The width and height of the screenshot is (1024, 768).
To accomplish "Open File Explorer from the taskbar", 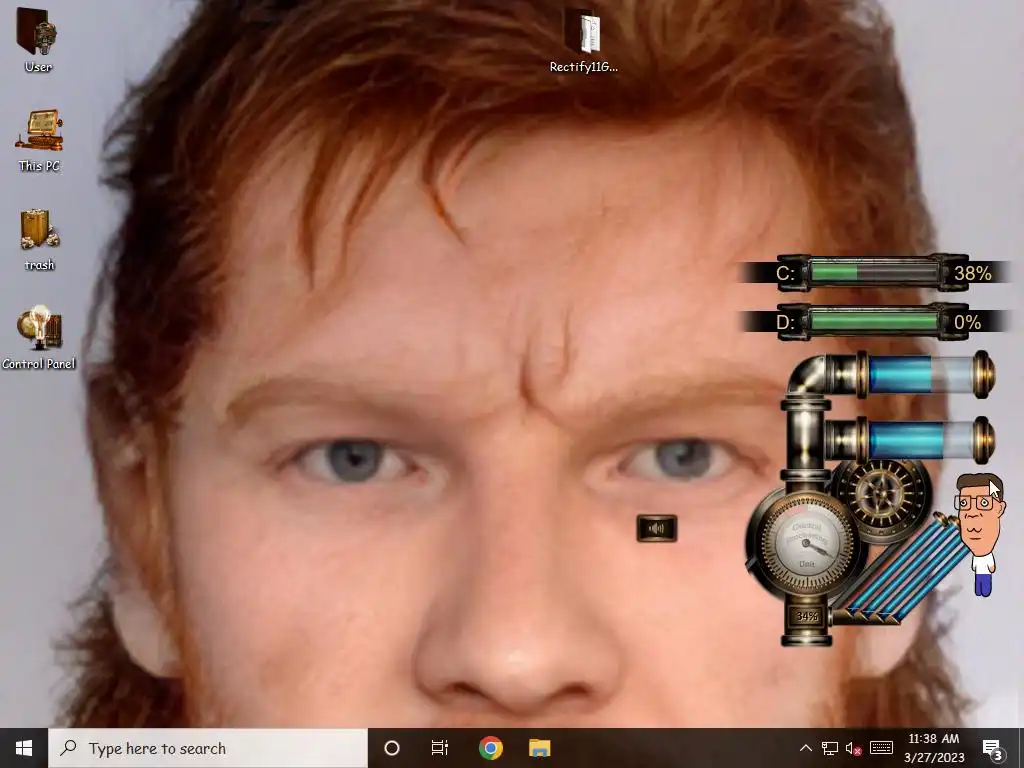I will [x=539, y=748].
